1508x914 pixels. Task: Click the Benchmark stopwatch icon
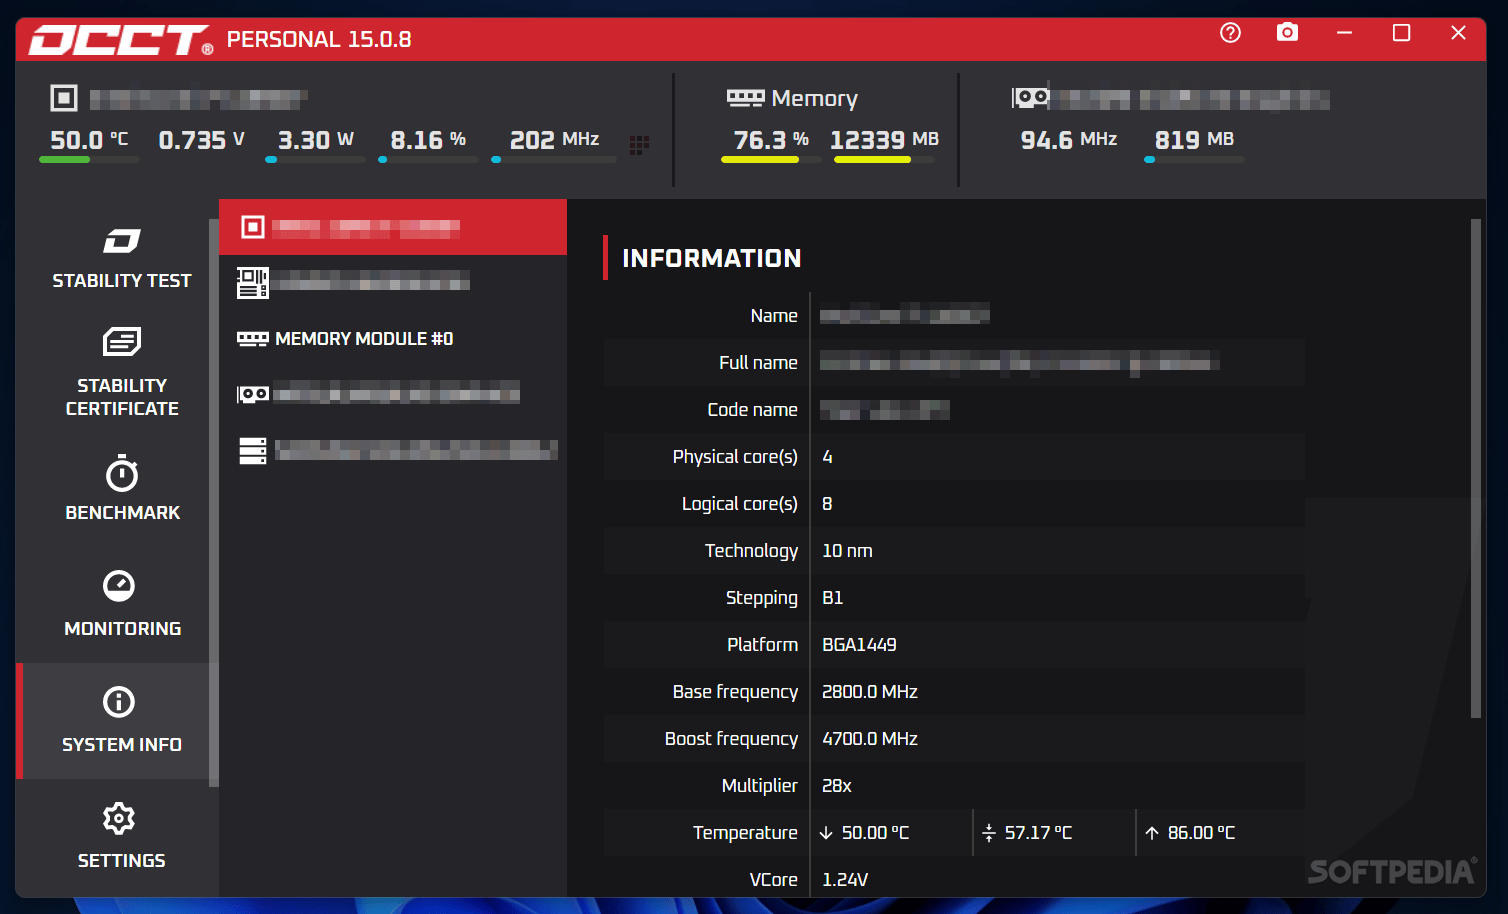tap(122, 473)
